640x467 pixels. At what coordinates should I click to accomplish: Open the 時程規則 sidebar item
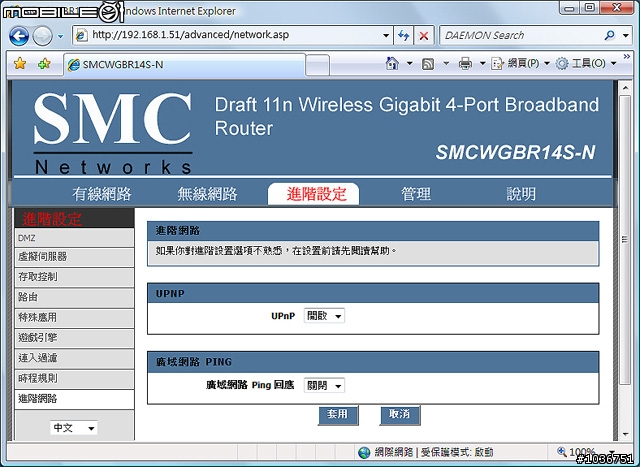(x=74, y=379)
